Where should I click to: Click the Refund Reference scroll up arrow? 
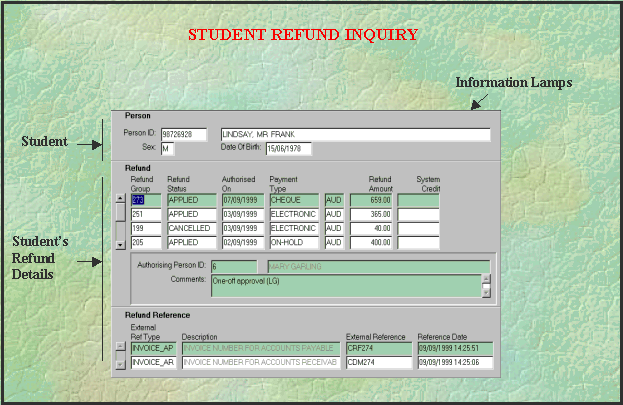121,348
